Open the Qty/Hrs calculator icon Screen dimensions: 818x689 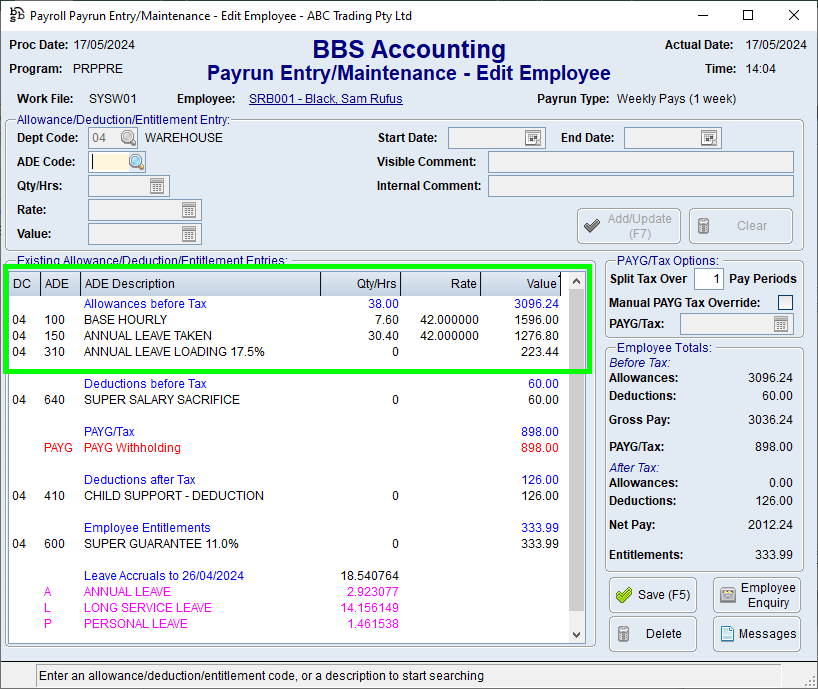[157, 186]
